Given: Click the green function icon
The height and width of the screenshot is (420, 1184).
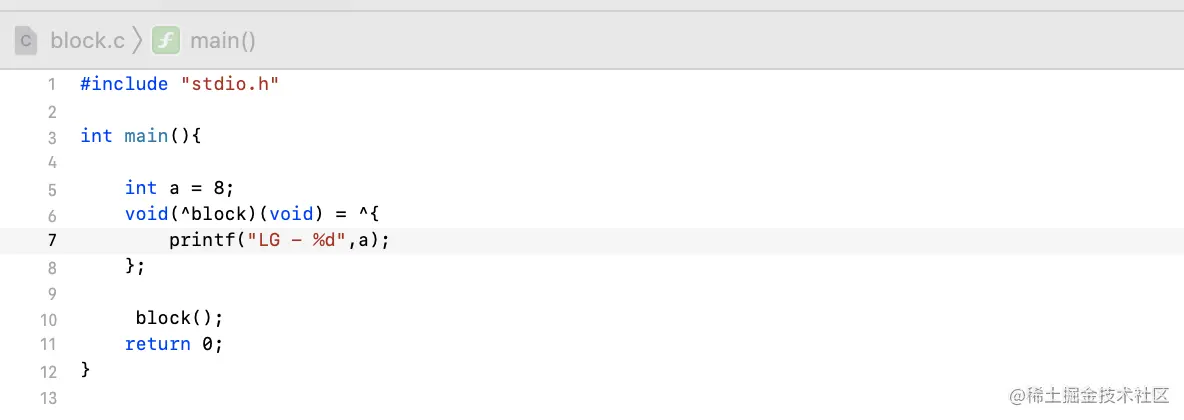Looking at the screenshot, I should pyautogui.click(x=165, y=41).
